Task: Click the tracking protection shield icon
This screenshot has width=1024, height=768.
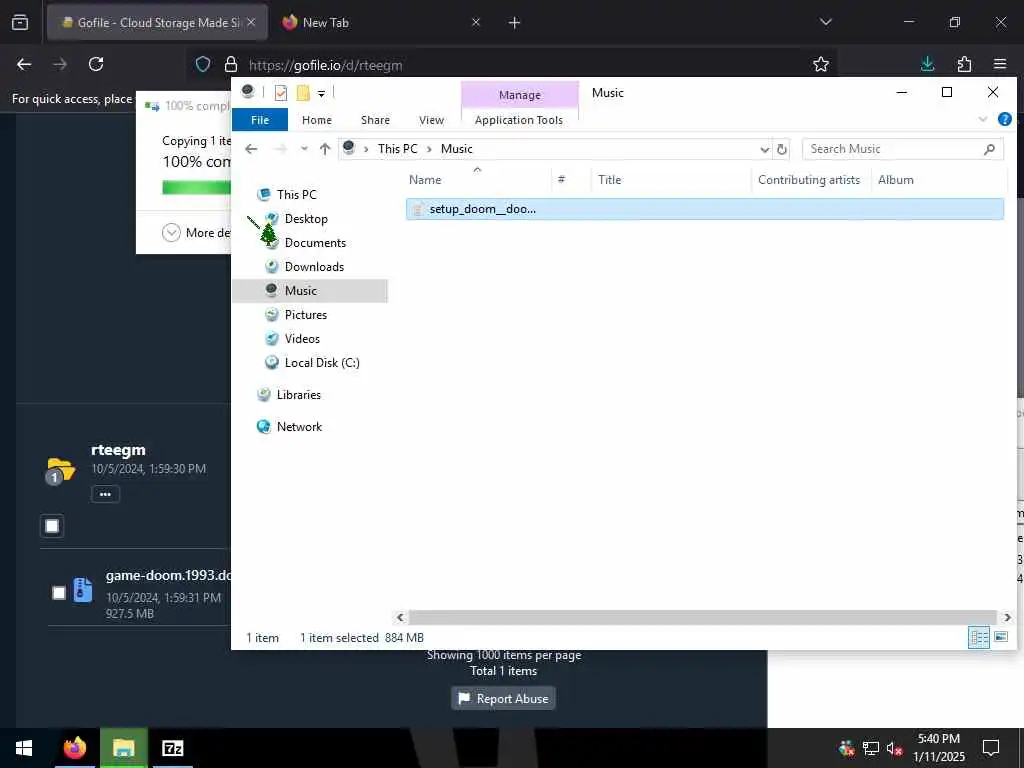Action: point(203,64)
